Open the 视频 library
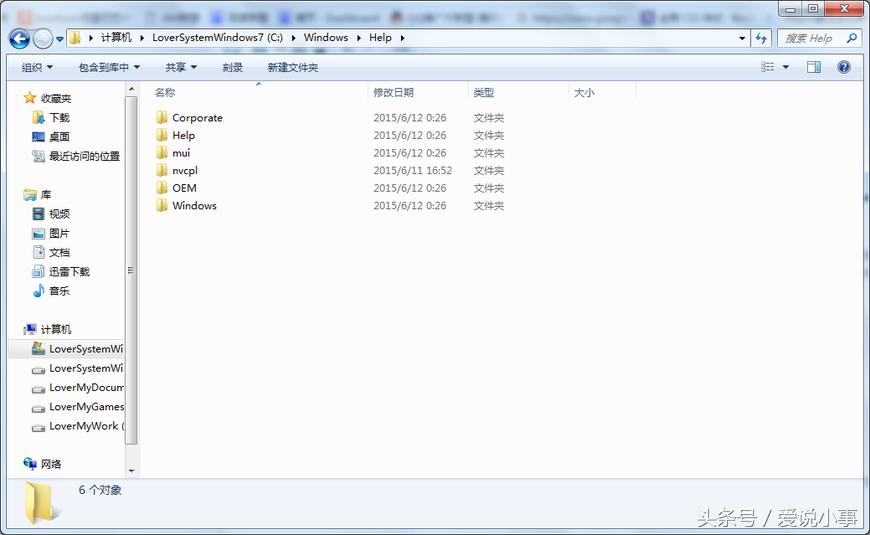Image resolution: width=870 pixels, height=535 pixels. pyautogui.click(x=59, y=214)
